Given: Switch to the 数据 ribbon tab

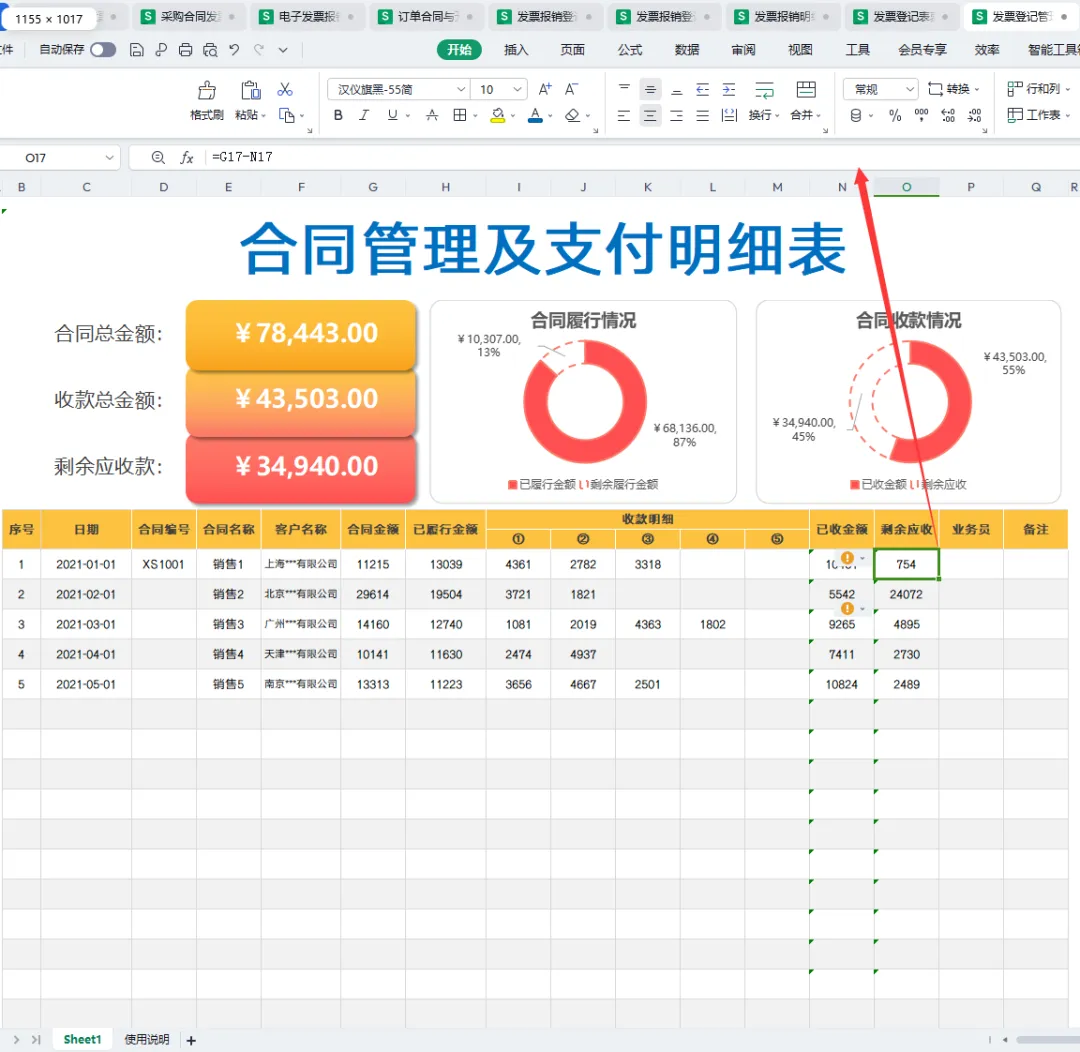Looking at the screenshot, I should pos(687,50).
